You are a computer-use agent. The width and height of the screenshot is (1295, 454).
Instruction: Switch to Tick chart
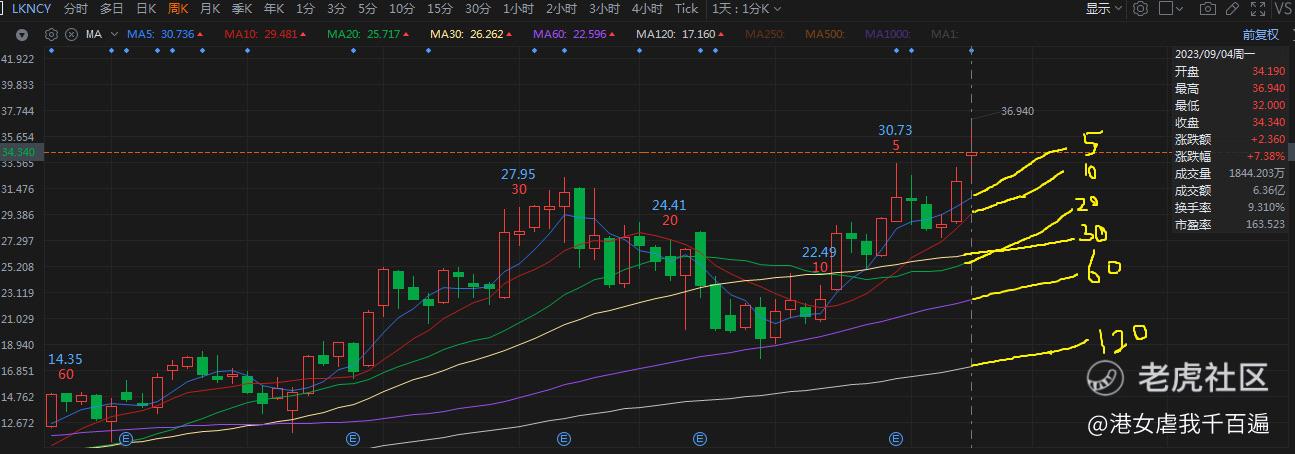(686, 9)
